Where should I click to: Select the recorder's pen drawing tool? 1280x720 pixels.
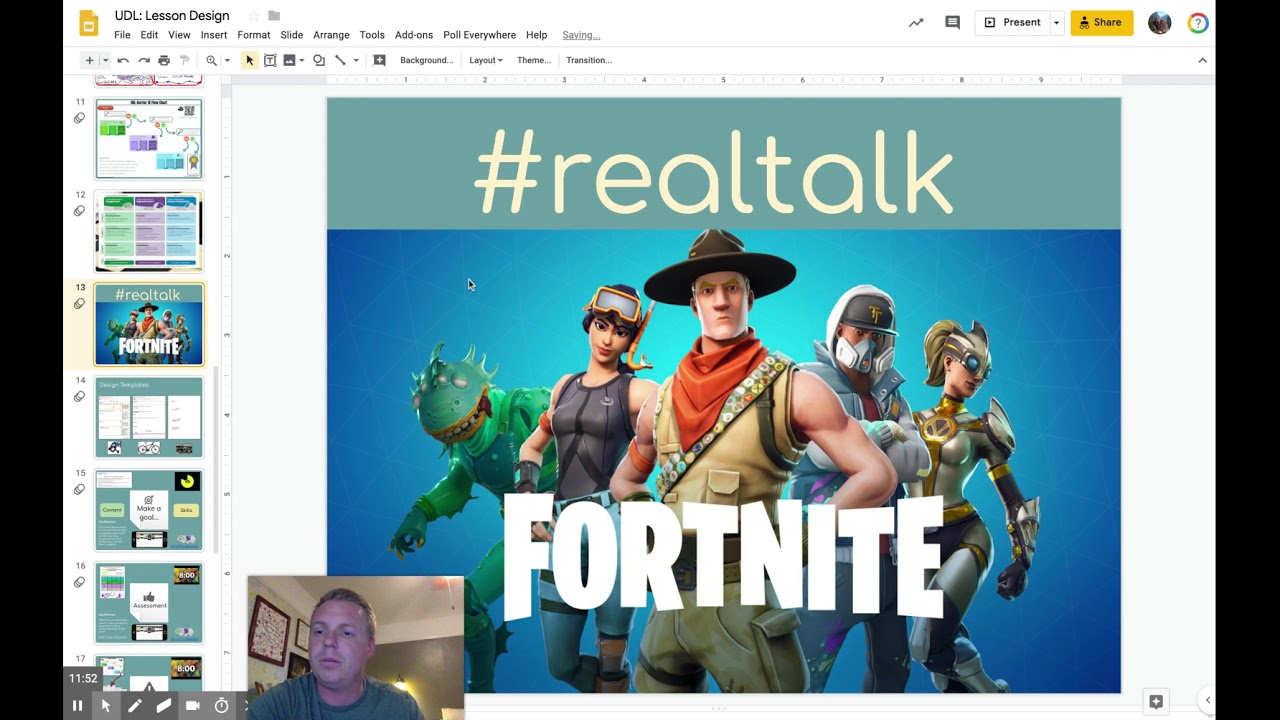click(x=135, y=706)
